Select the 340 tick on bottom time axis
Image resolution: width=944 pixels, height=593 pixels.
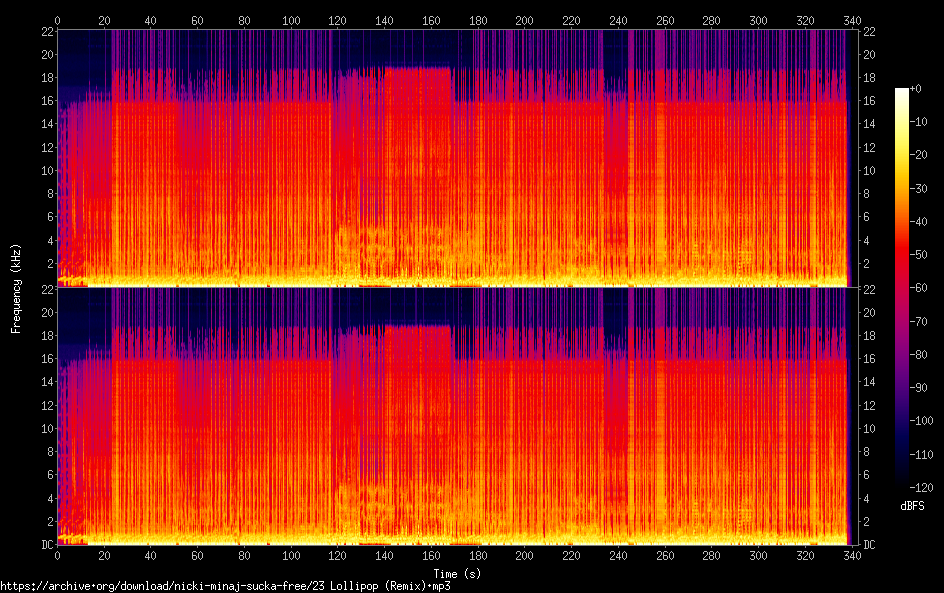pyautogui.click(x=849, y=556)
